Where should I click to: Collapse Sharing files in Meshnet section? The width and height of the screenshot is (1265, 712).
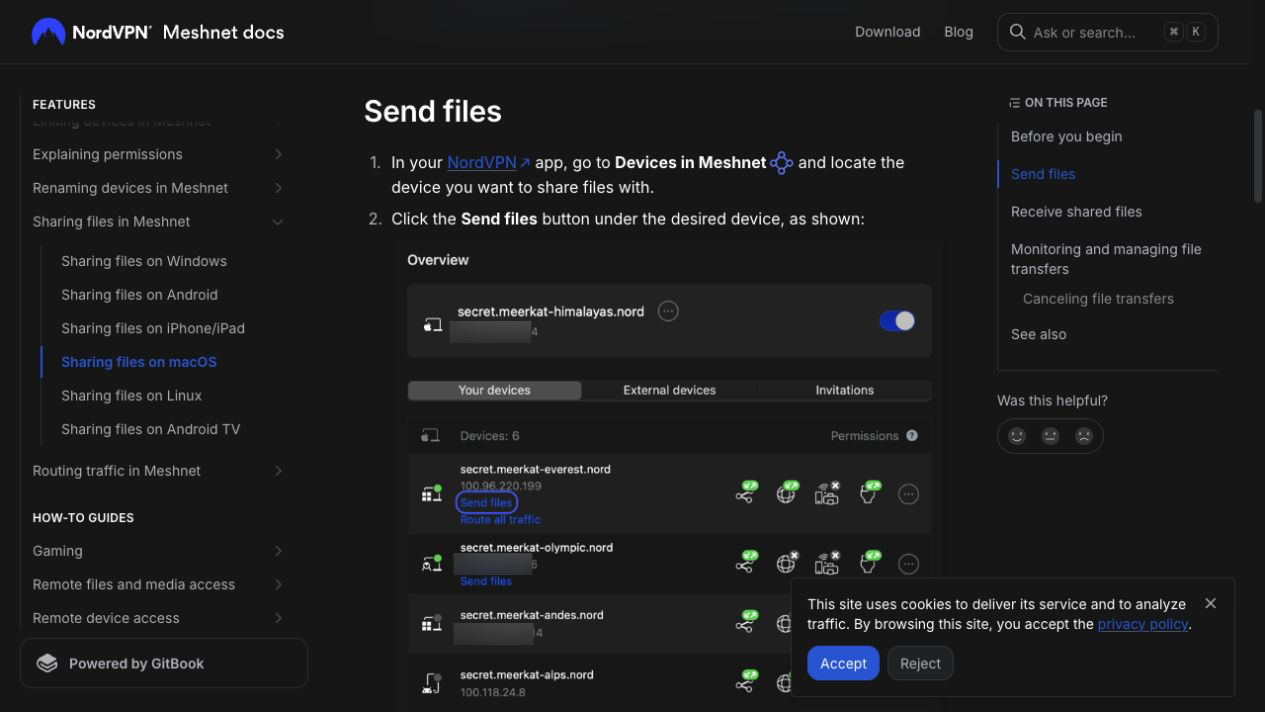(x=278, y=222)
